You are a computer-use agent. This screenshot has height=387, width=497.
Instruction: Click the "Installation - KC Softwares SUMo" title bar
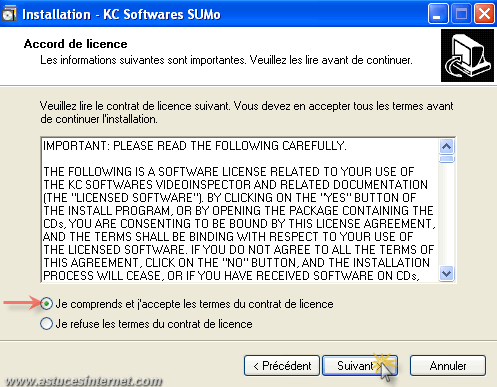tap(121, 14)
